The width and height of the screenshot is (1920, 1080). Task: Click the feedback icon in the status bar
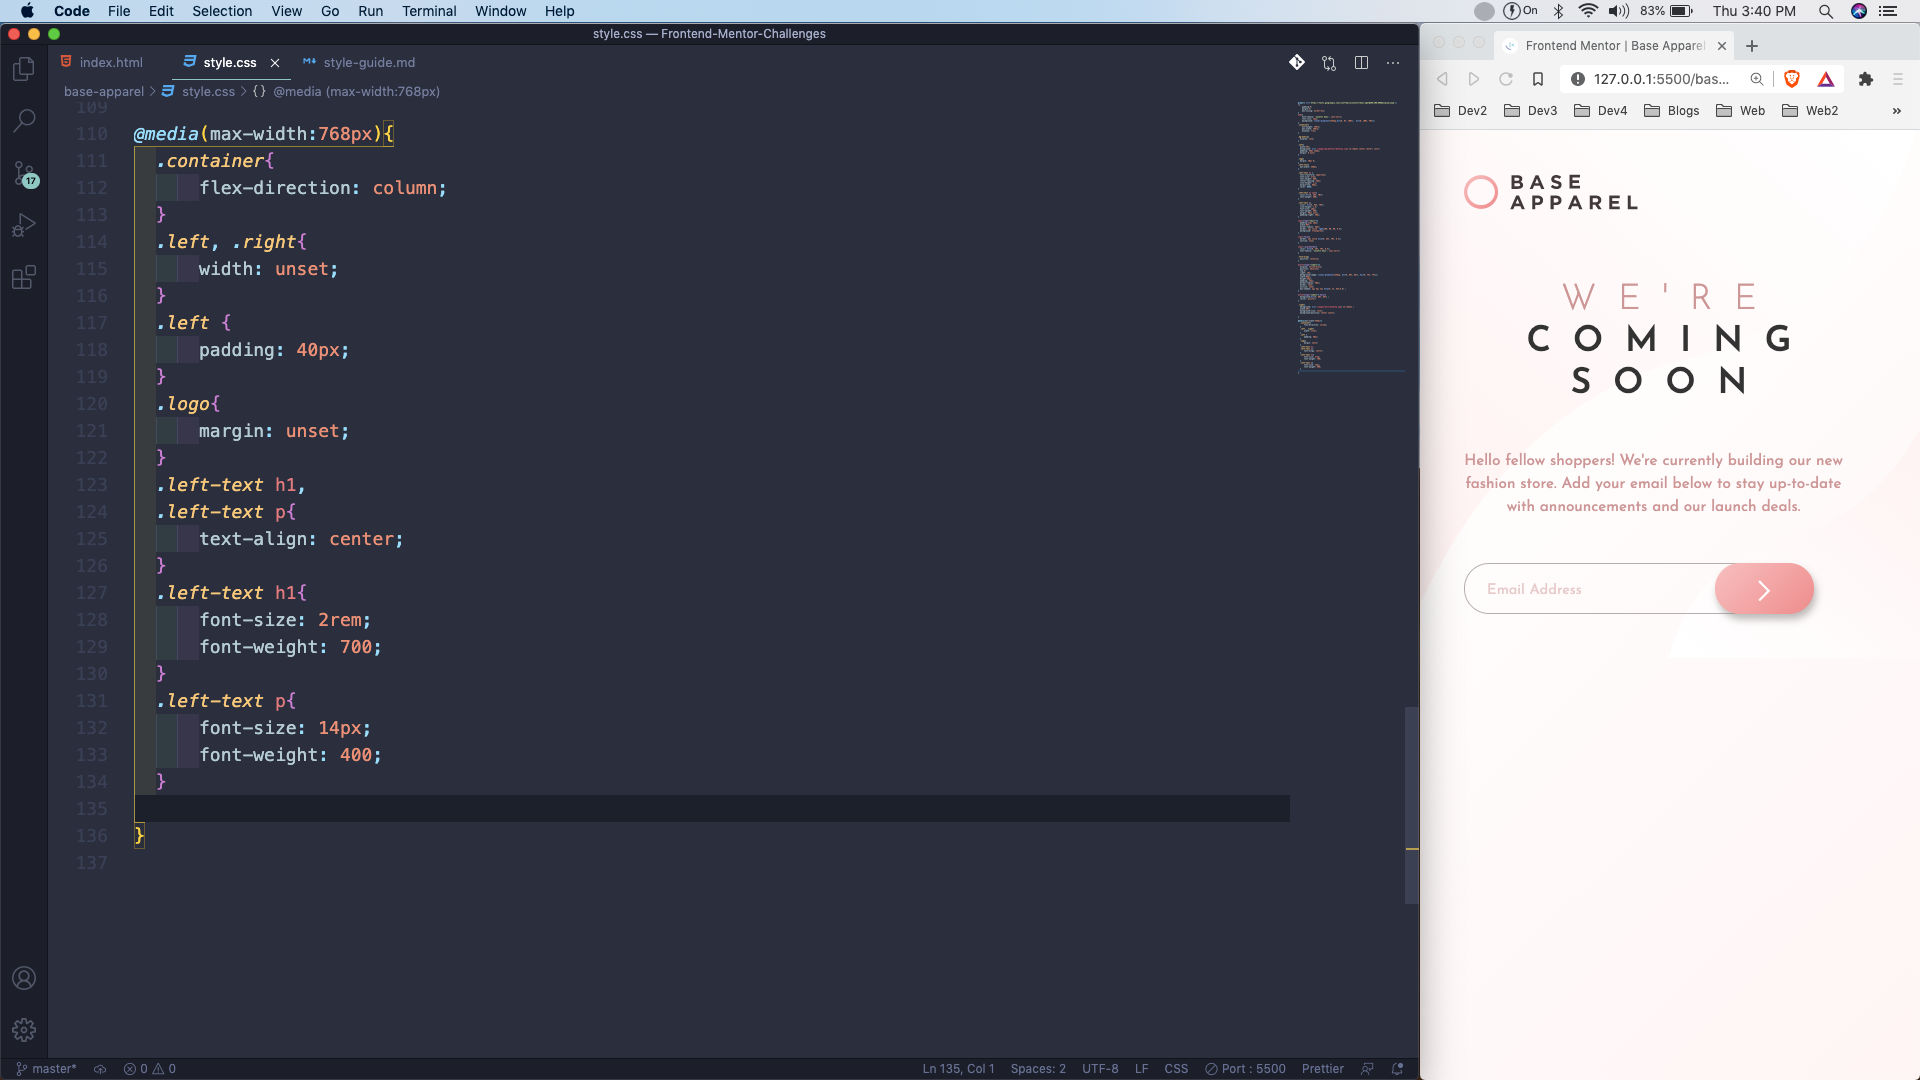coord(1367,1068)
